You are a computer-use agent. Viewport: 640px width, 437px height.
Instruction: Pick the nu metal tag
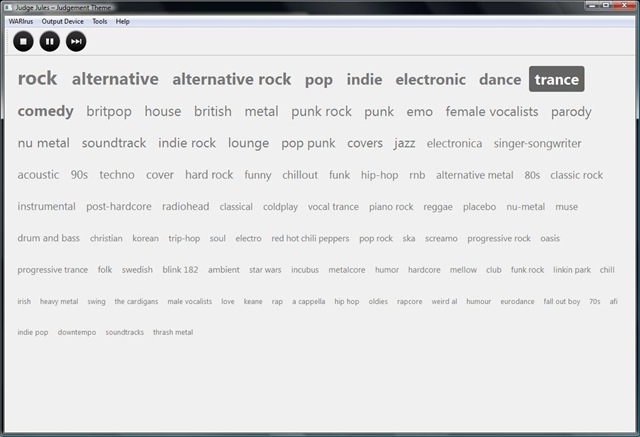point(44,143)
